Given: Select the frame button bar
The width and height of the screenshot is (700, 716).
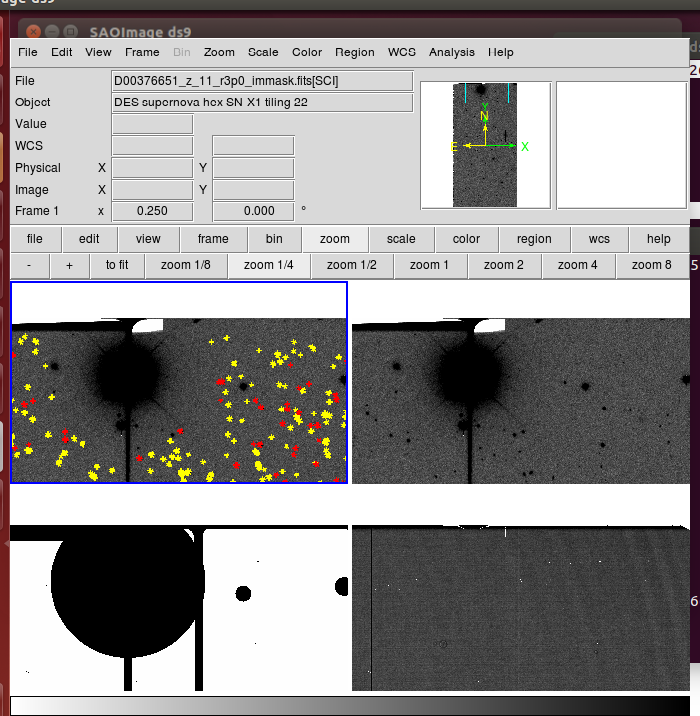Looking at the screenshot, I should tap(213, 239).
